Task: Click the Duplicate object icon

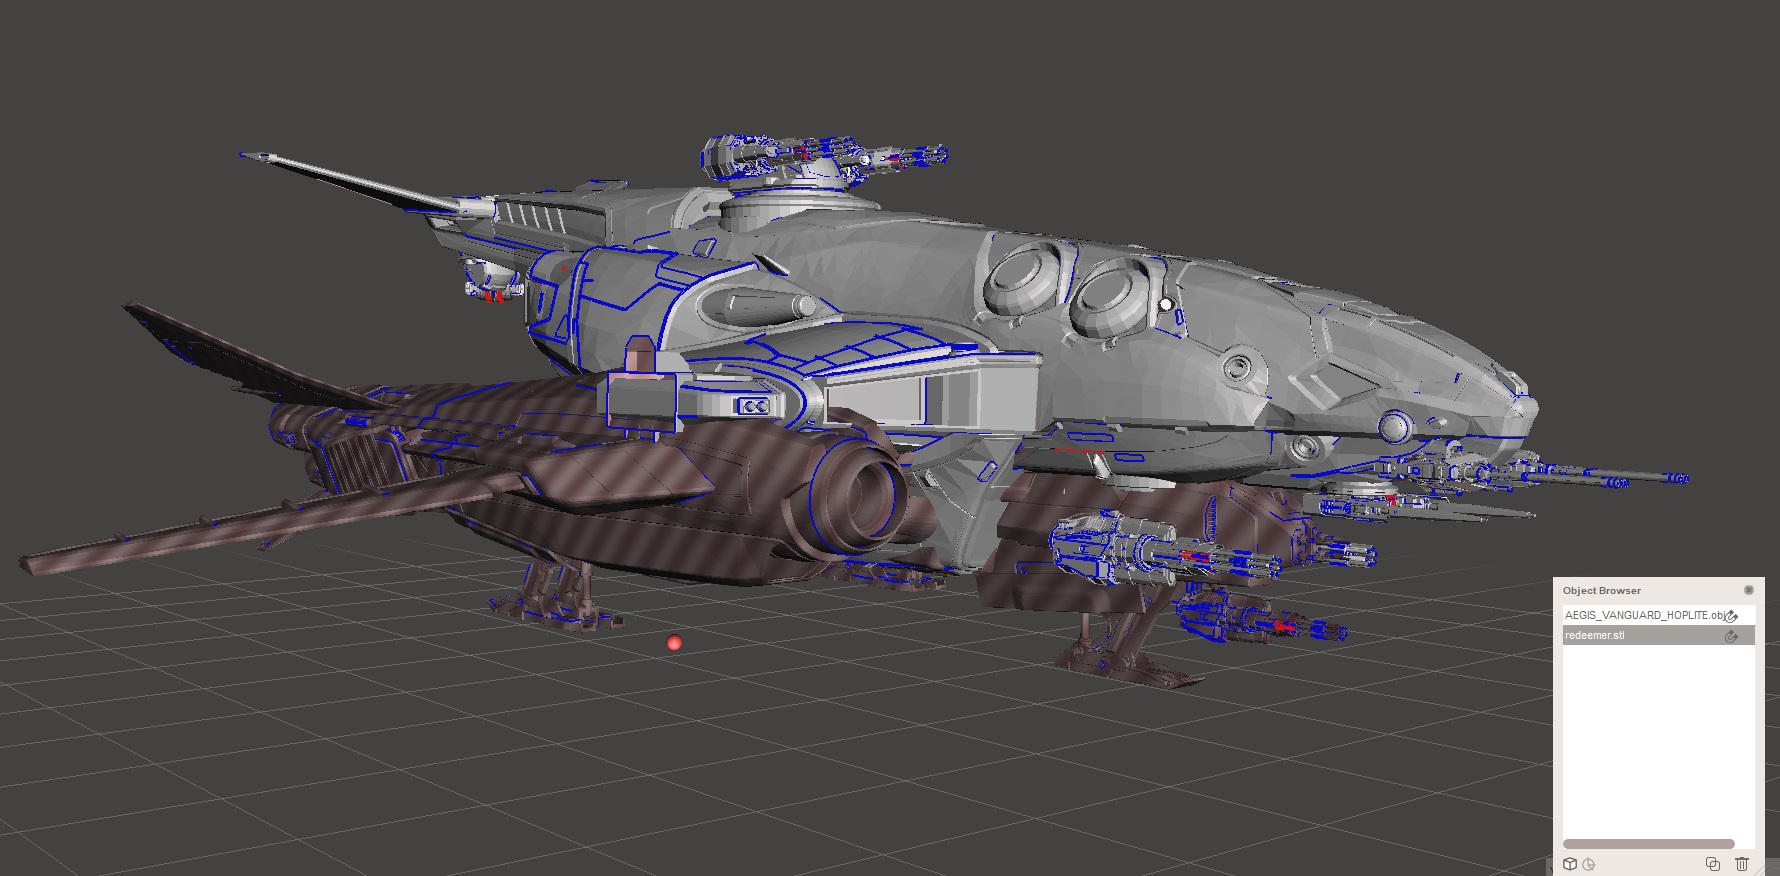Action: (1712, 864)
